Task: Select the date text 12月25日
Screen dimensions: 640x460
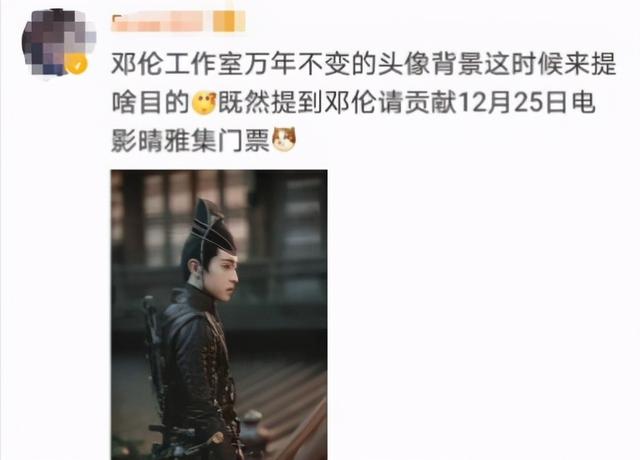Action: 514,102
